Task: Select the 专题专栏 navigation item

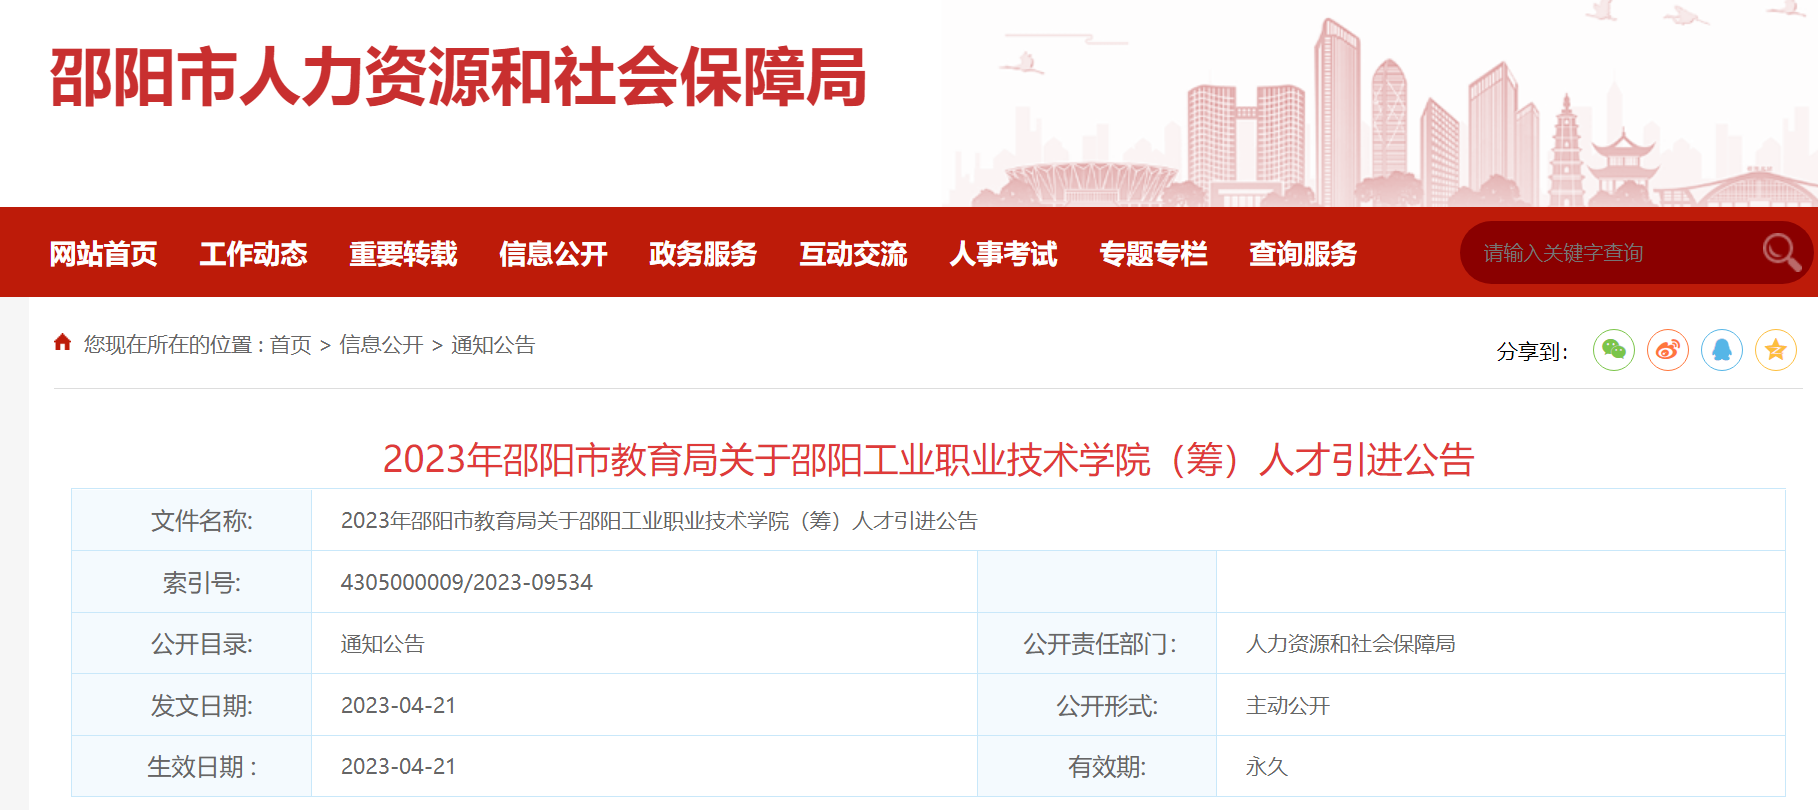Action: pyautogui.click(x=1153, y=254)
